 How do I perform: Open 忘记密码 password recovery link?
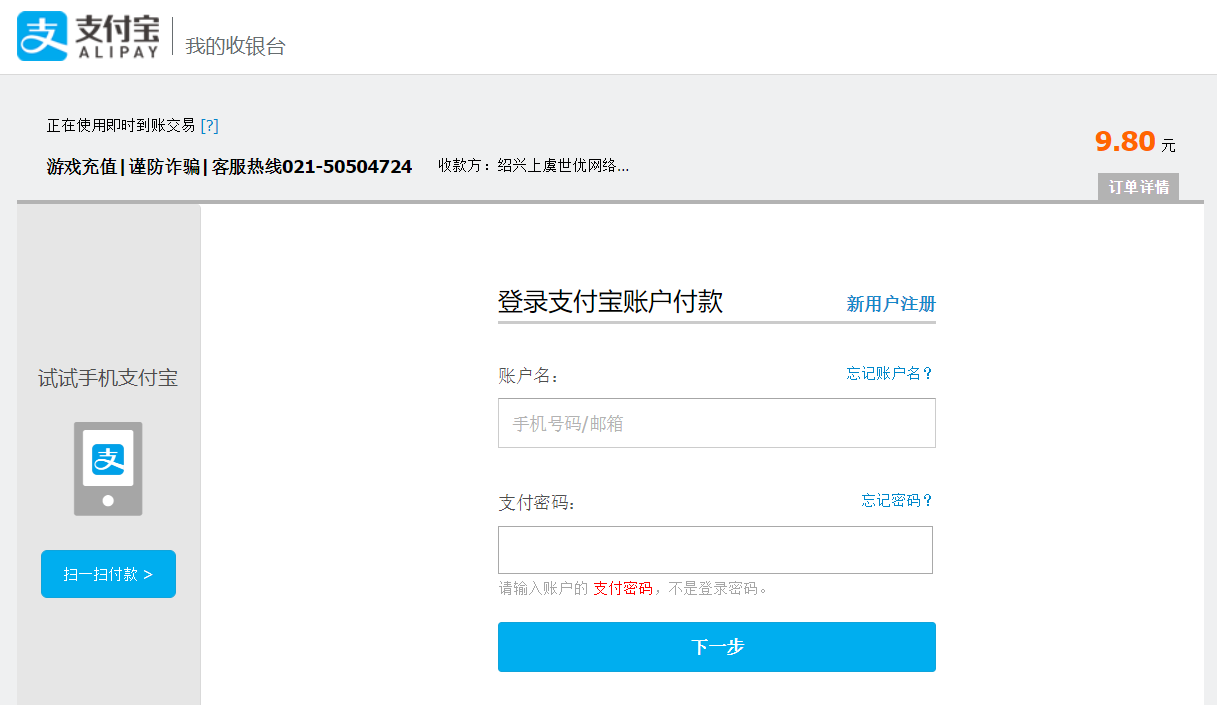tap(895, 501)
